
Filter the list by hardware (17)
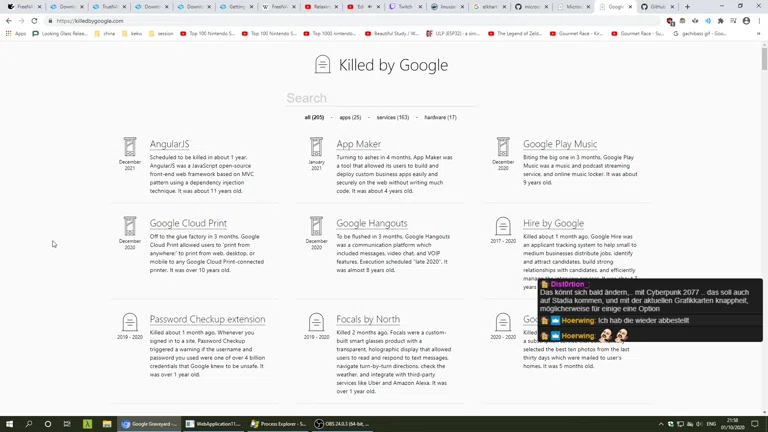click(440, 117)
